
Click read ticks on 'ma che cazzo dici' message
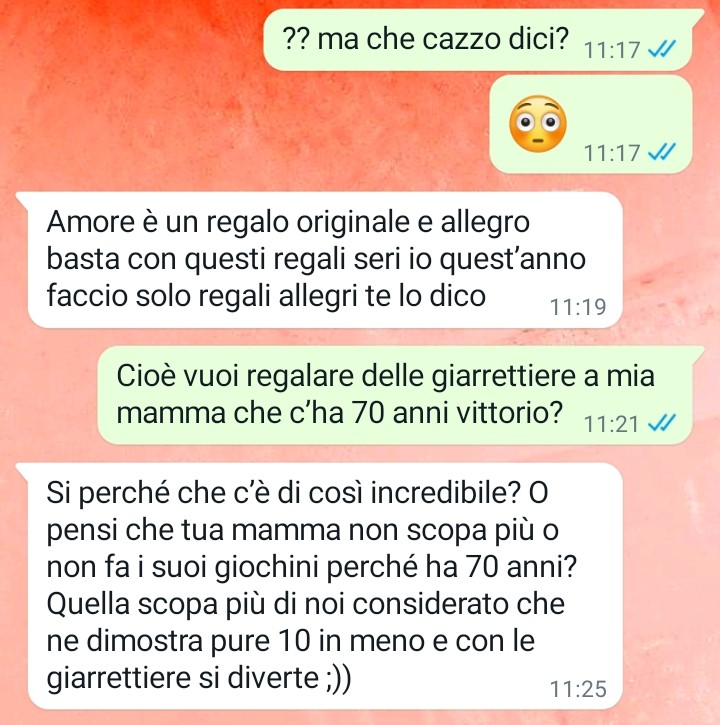pos(662,48)
